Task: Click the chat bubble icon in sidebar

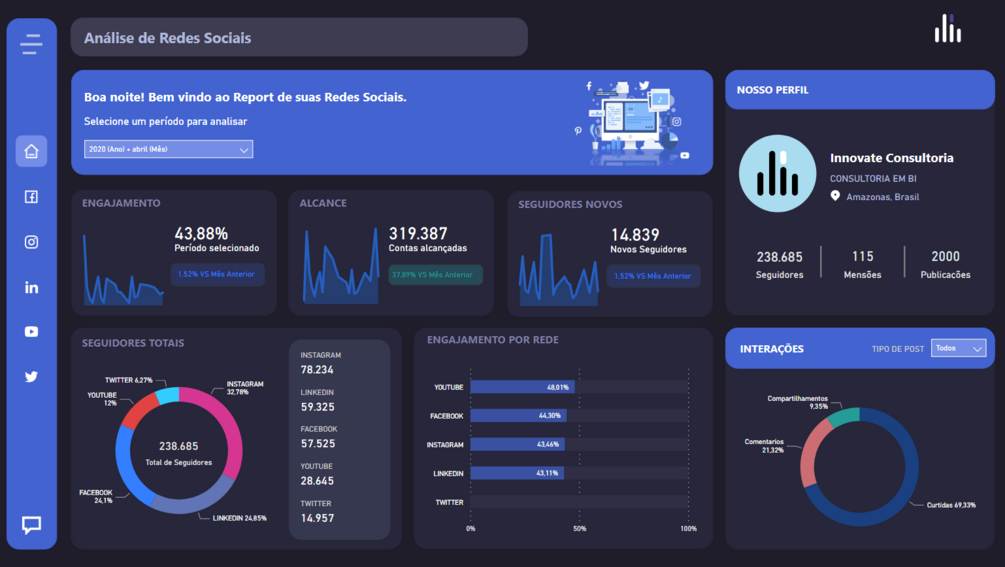Action: click(31, 525)
